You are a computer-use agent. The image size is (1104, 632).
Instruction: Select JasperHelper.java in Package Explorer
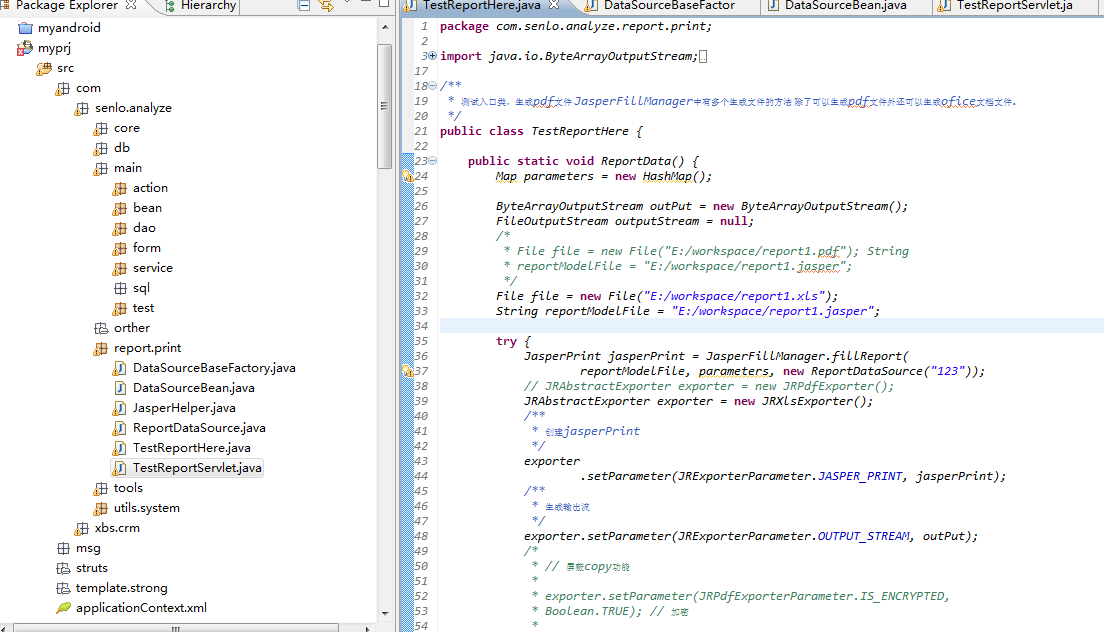point(184,408)
